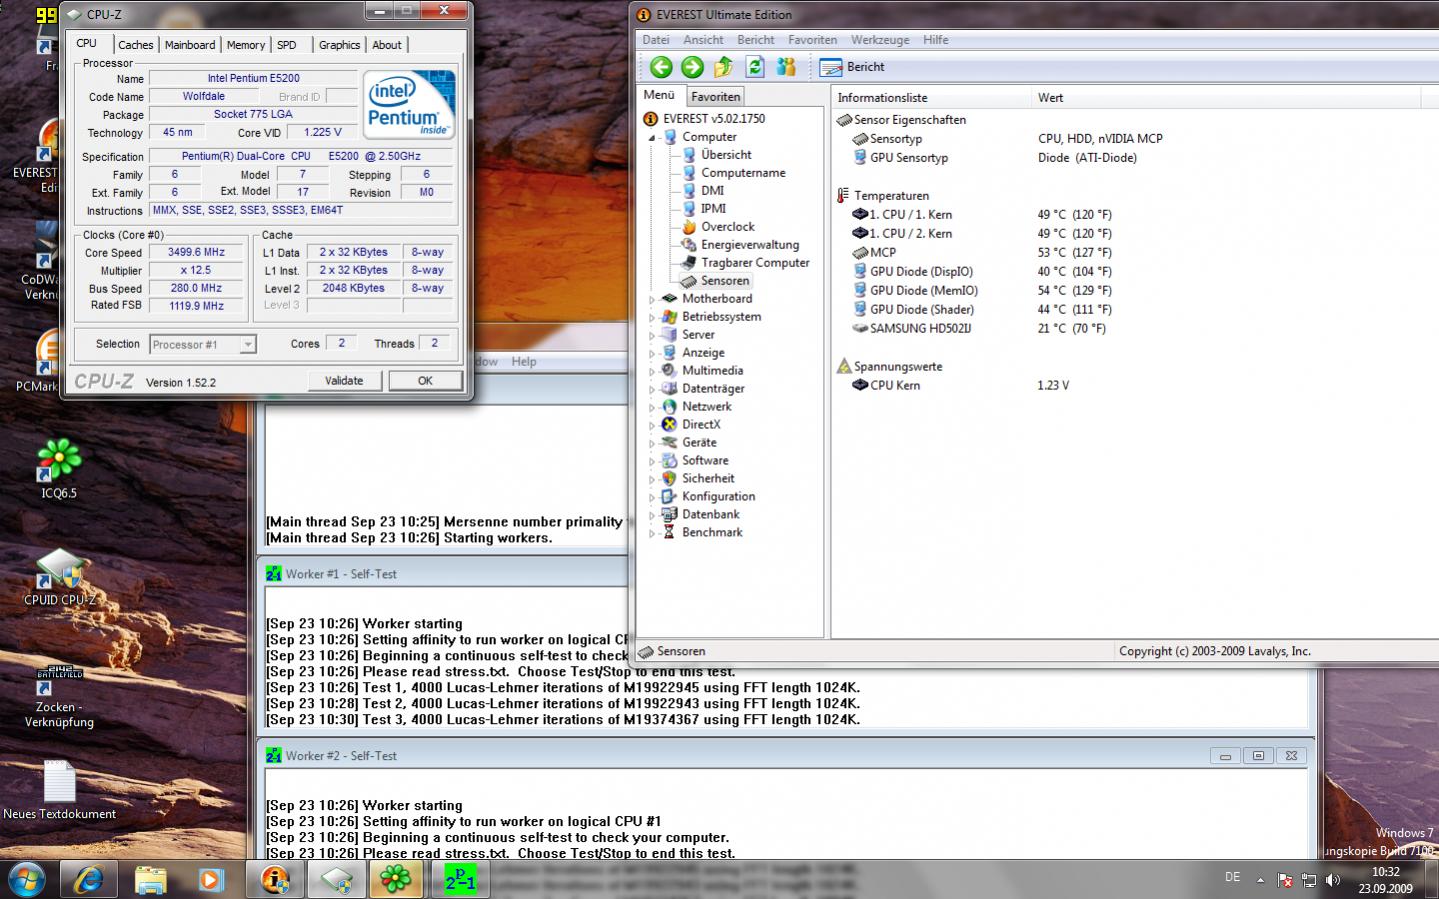Viewport: 1439px width, 899px height.
Task: Click the Prime95 taskbar icon
Action: coord(460,880)
